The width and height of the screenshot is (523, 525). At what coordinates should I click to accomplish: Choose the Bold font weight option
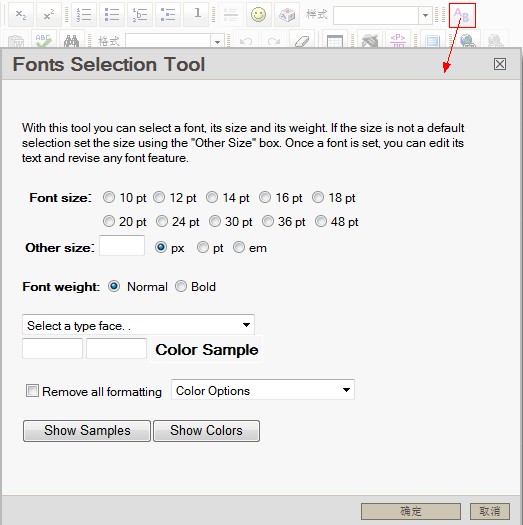tap(181, 286)
